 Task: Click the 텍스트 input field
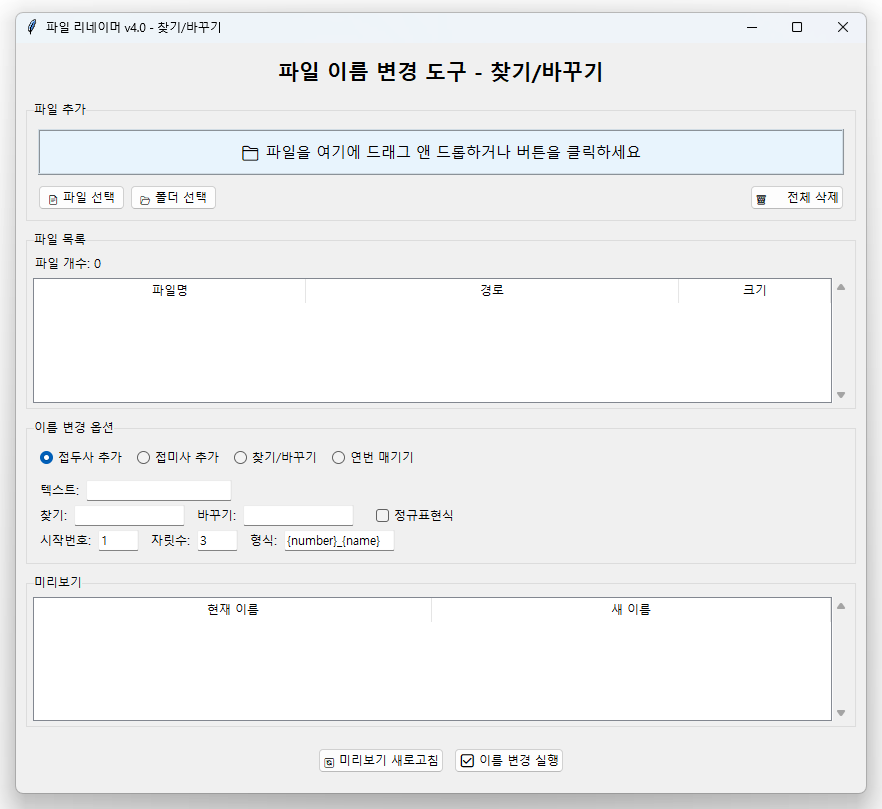tap(158, 490)
